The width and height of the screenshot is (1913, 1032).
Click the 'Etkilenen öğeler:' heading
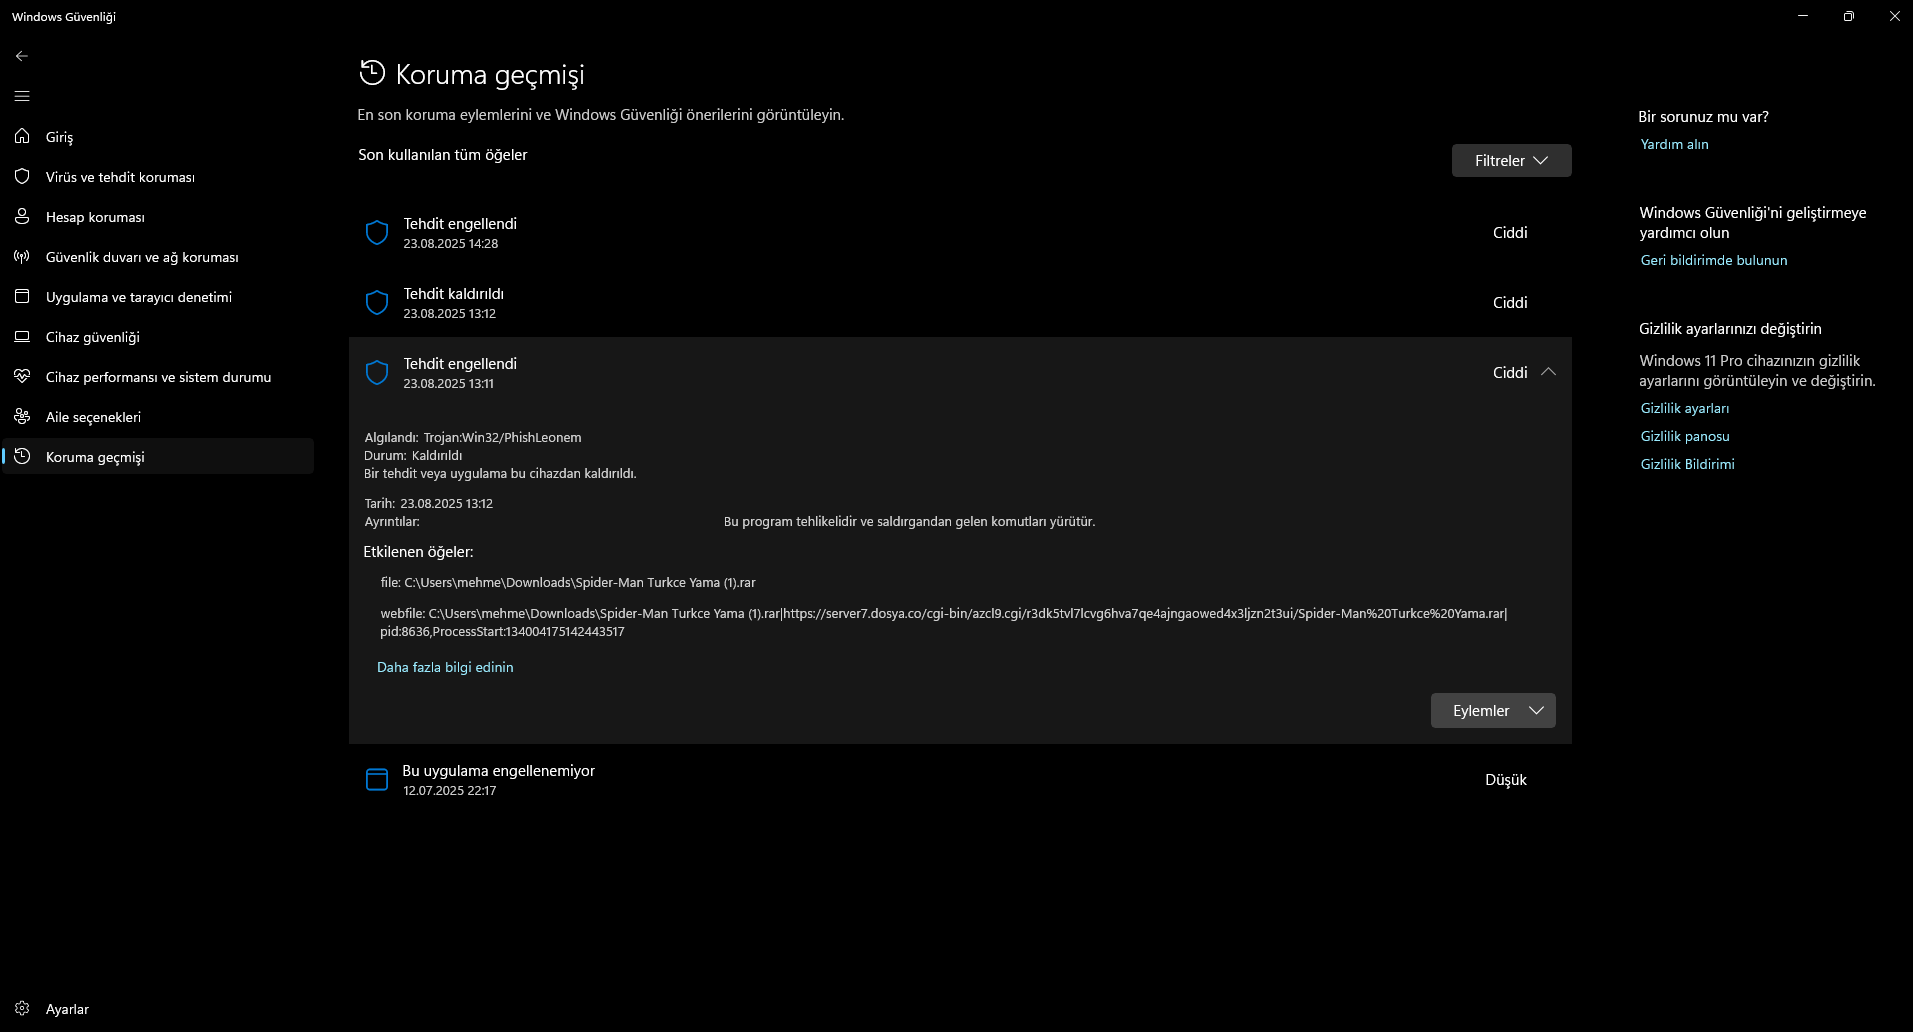pyautogui.click(x=418, y=552)
